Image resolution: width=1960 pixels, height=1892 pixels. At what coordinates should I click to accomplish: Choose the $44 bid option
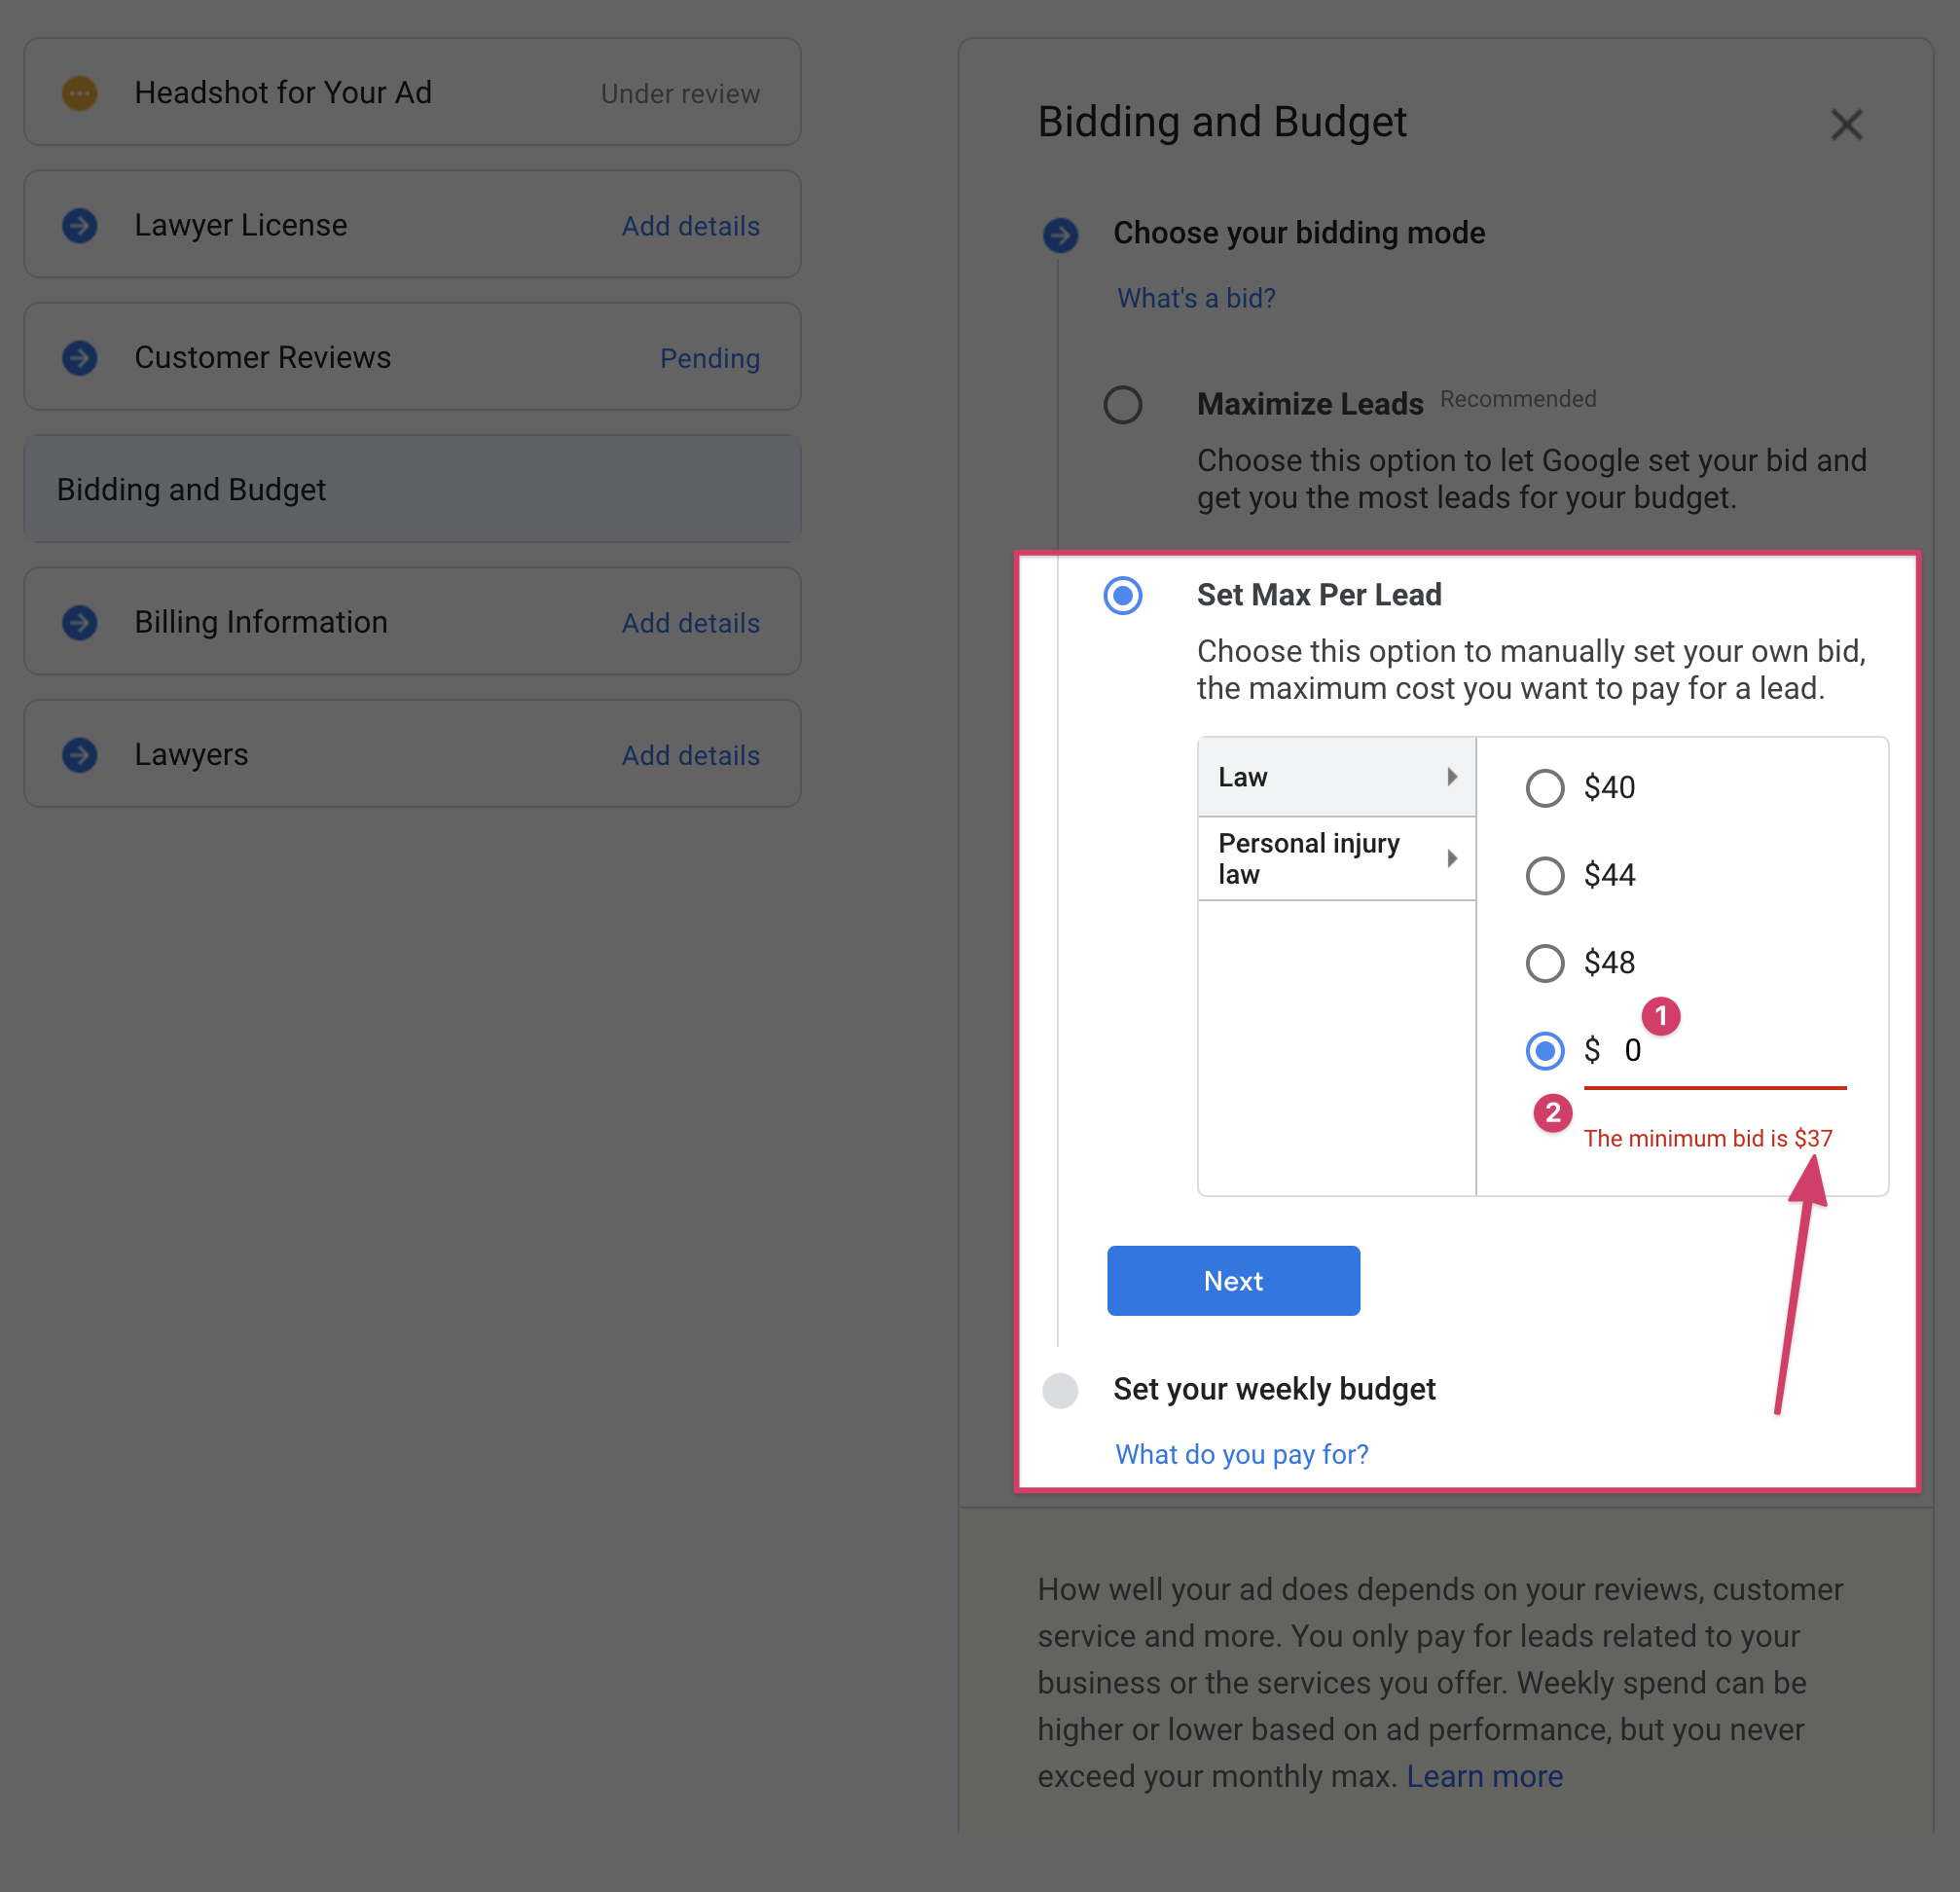coord(1544,875)
